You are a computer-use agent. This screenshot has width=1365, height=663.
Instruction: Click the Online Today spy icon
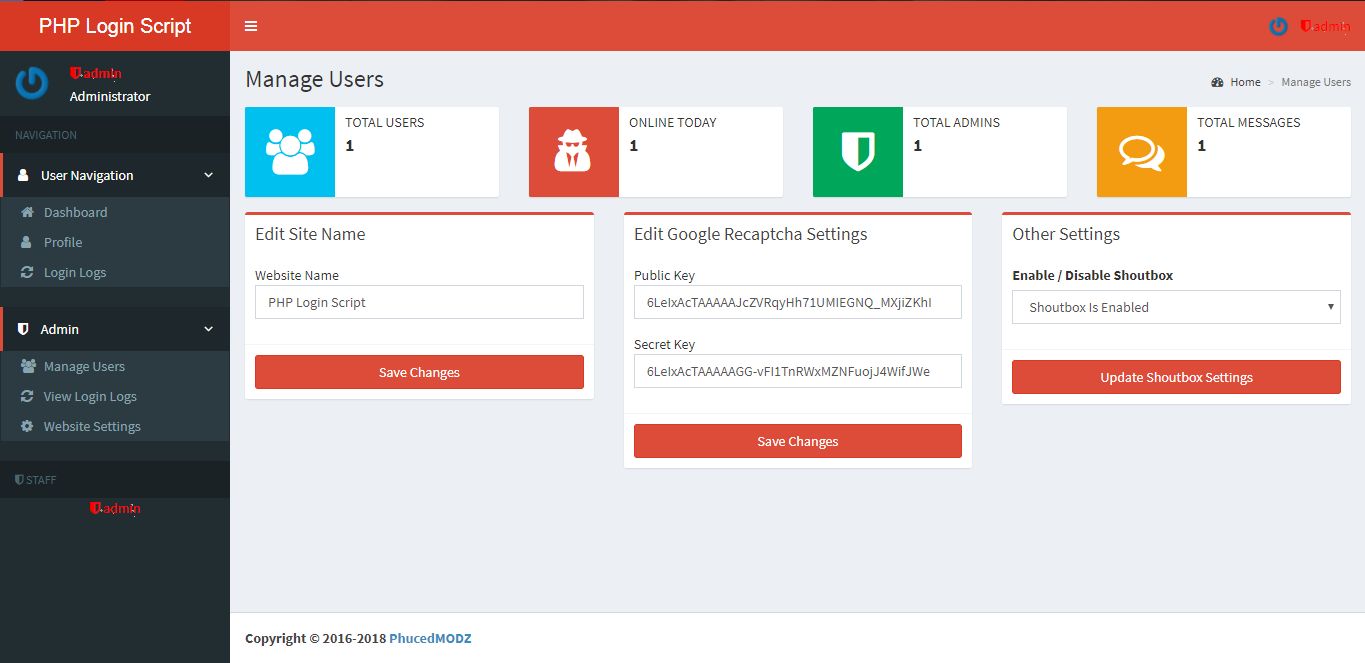[x=574, y=152]
